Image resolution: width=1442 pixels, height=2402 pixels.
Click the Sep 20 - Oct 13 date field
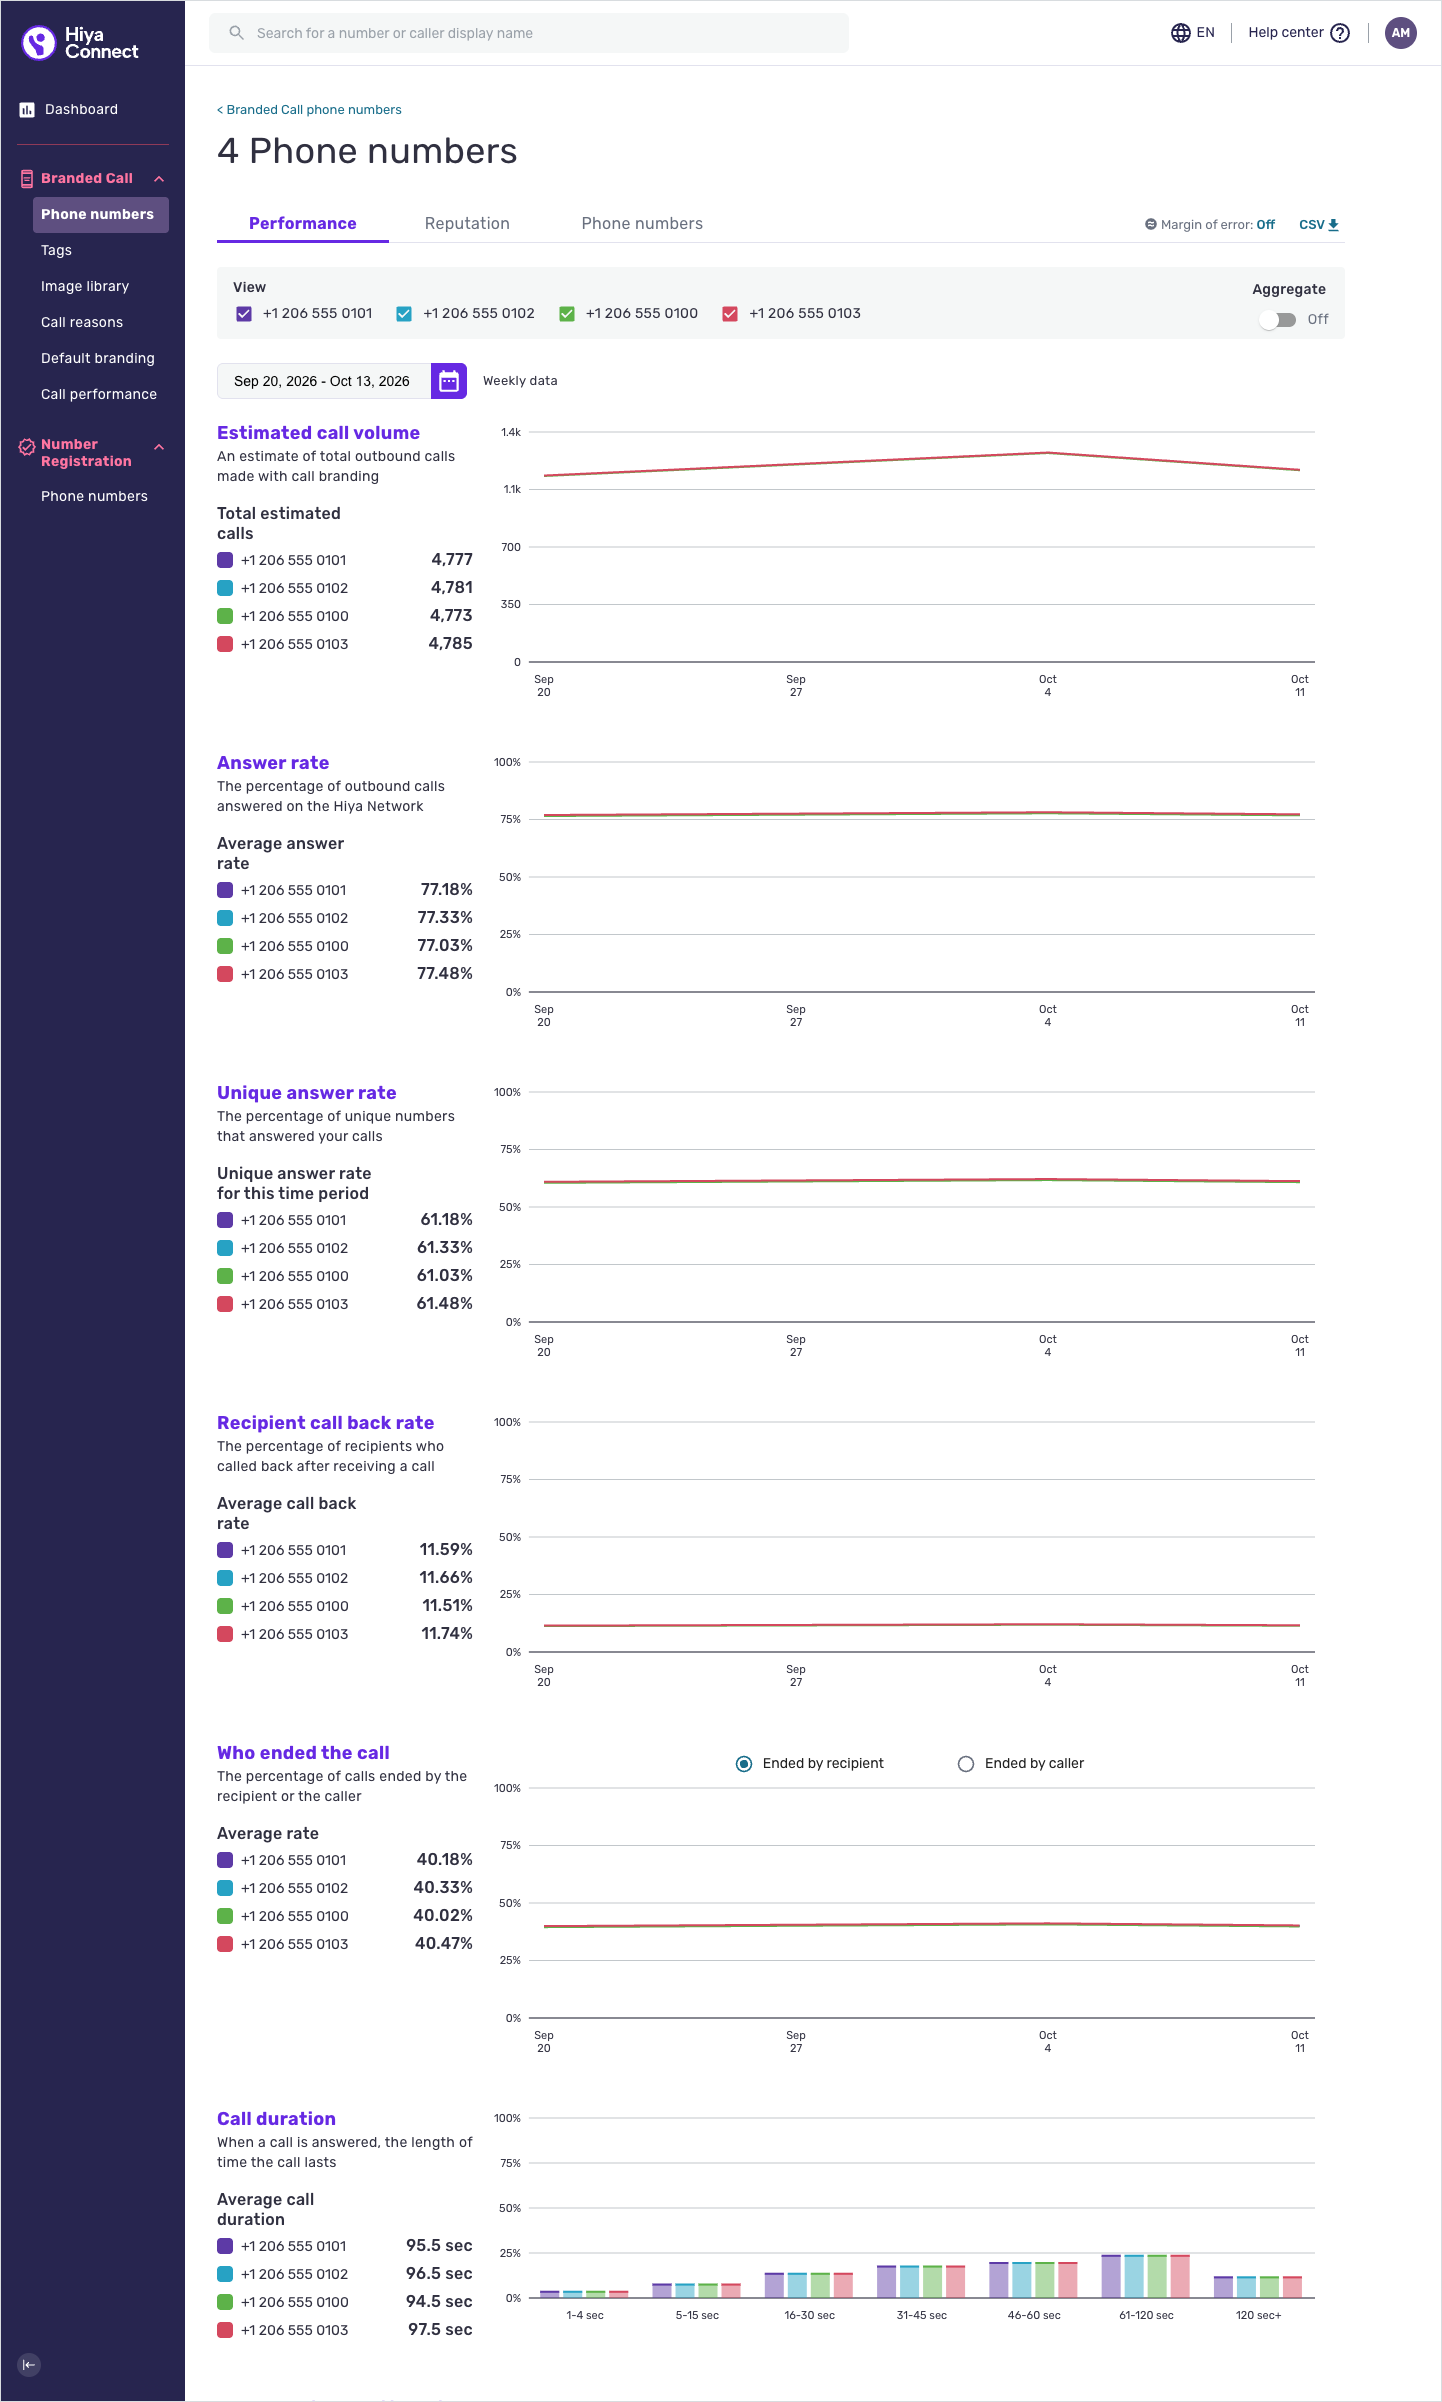(x=324, y=381)
